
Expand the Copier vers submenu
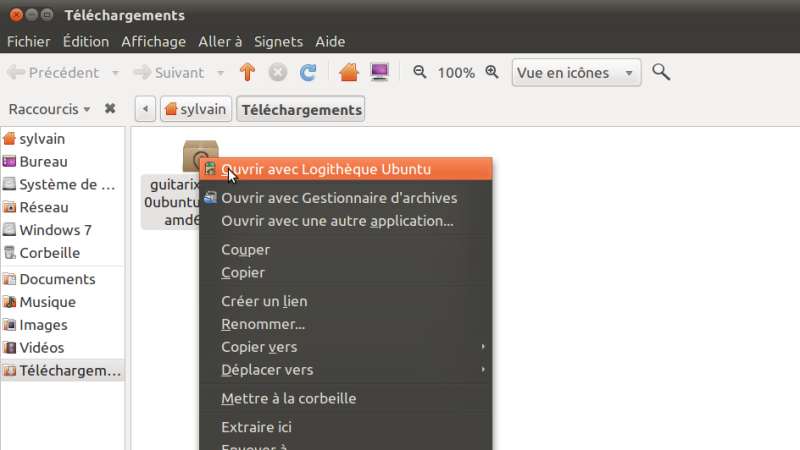pos(346,347)
